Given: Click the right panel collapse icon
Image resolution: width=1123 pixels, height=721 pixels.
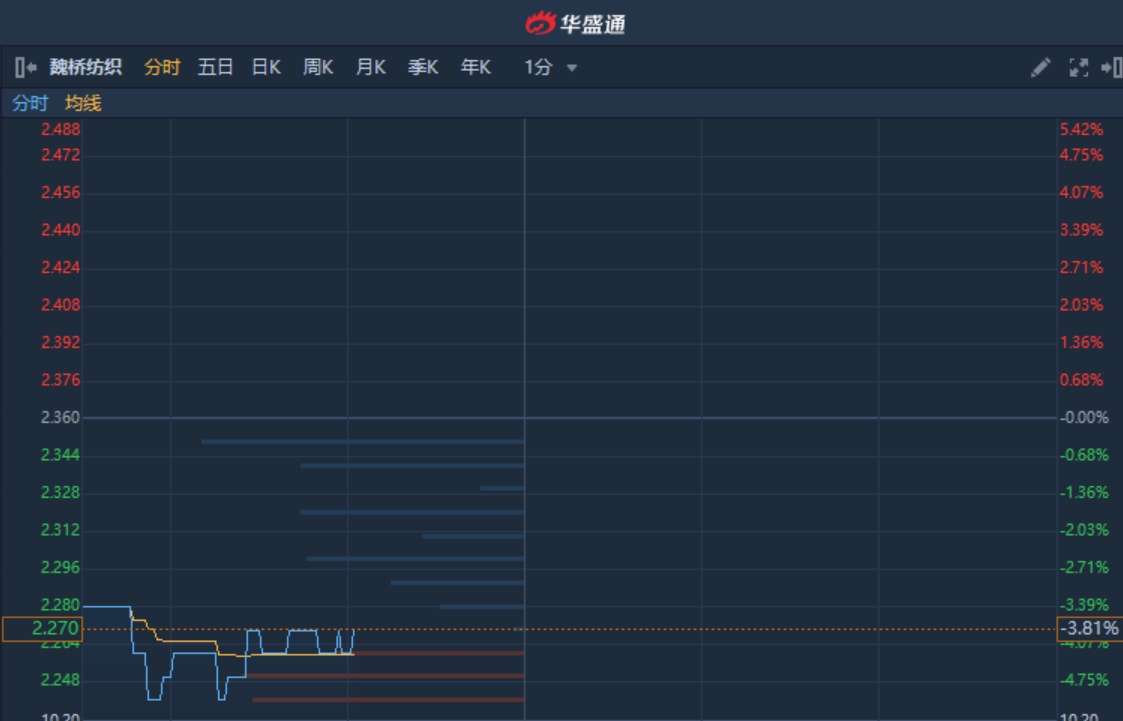Looking at the screenshot, I should (1110, 68).
